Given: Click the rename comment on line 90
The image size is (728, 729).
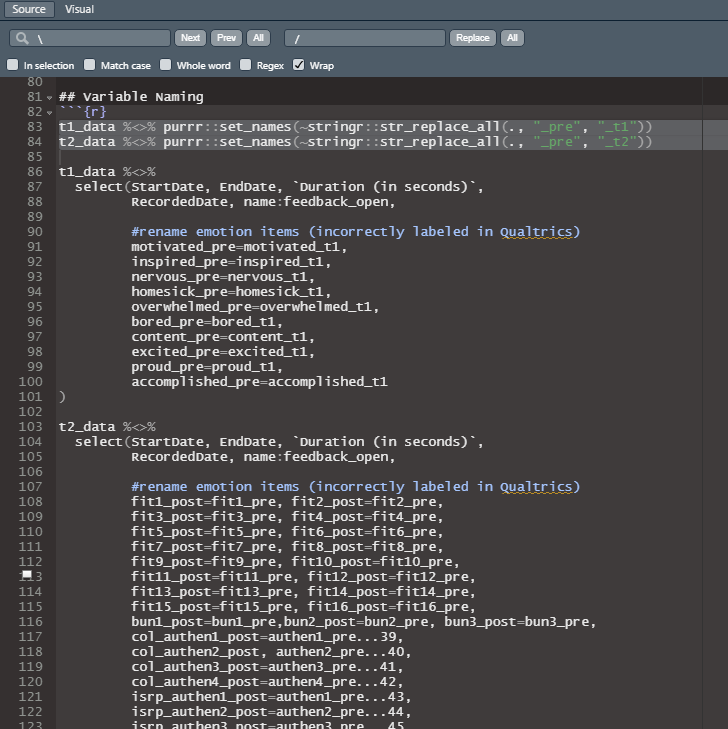Looking at the screenshot, I should (356, 232).
